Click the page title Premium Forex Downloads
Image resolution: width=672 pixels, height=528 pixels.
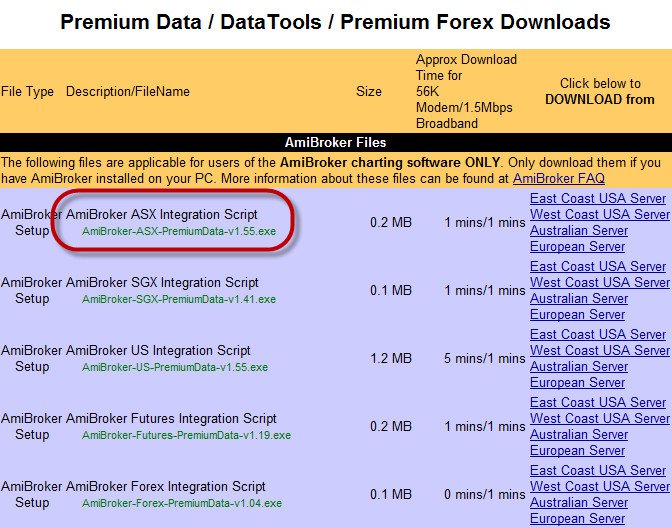click(475, 22)
